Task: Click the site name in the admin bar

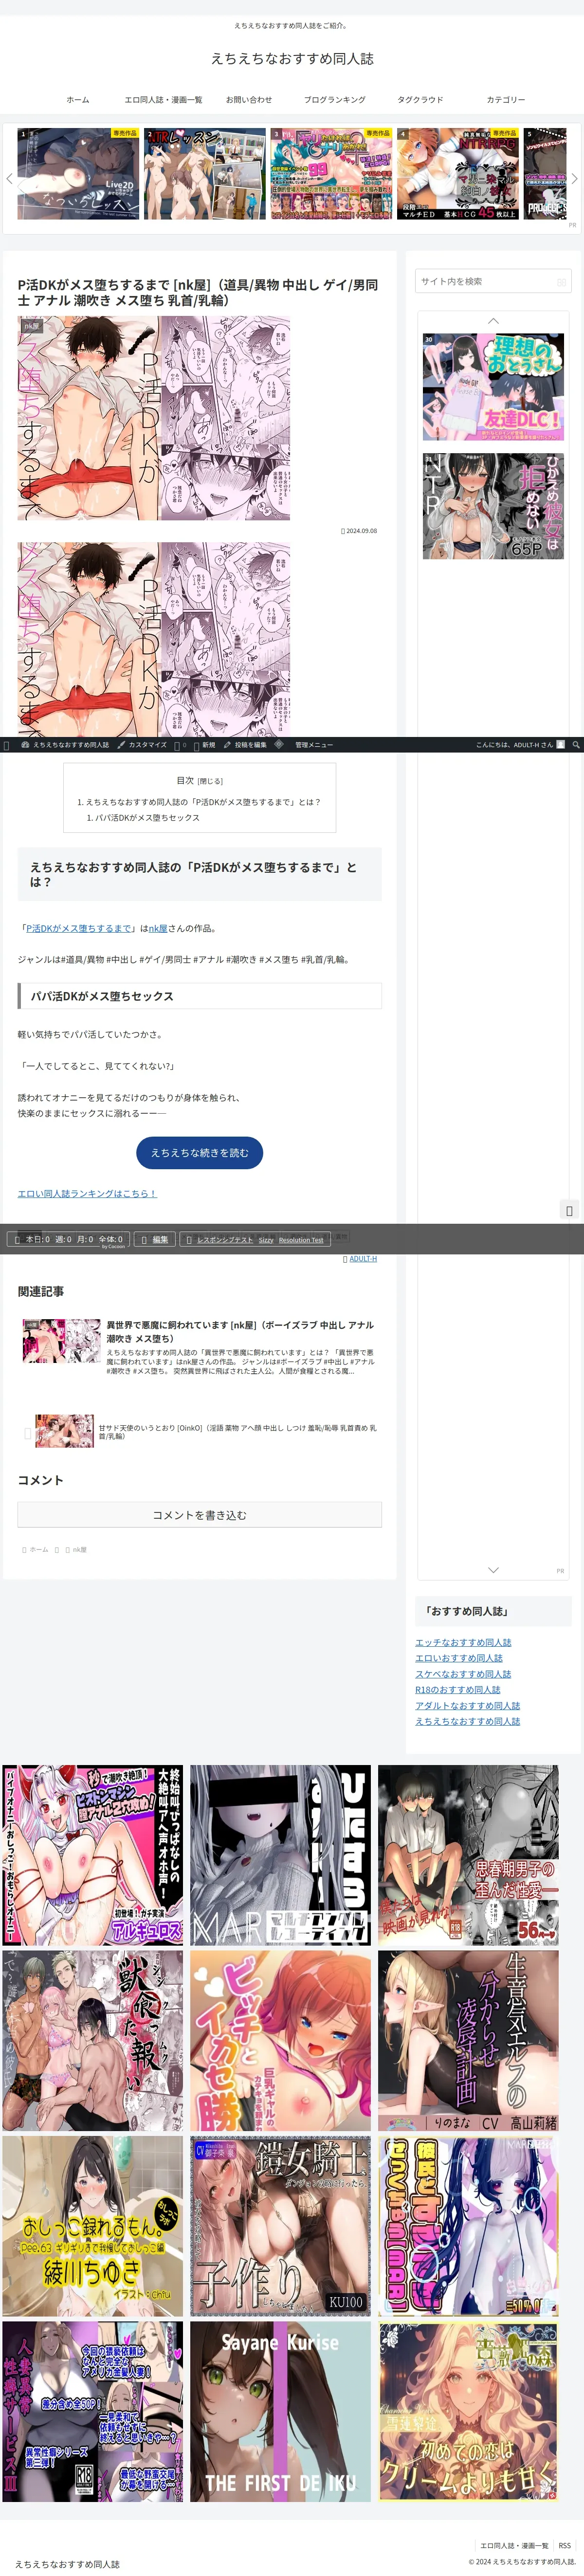Action: coord(66,745)
